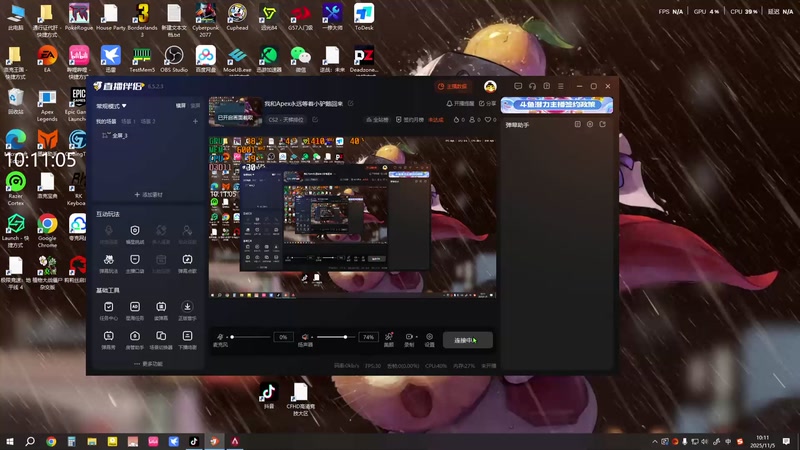Open 弹幕秀 tool
The height and width of the screenshot is (450, 800).
[x=109, y=340]
